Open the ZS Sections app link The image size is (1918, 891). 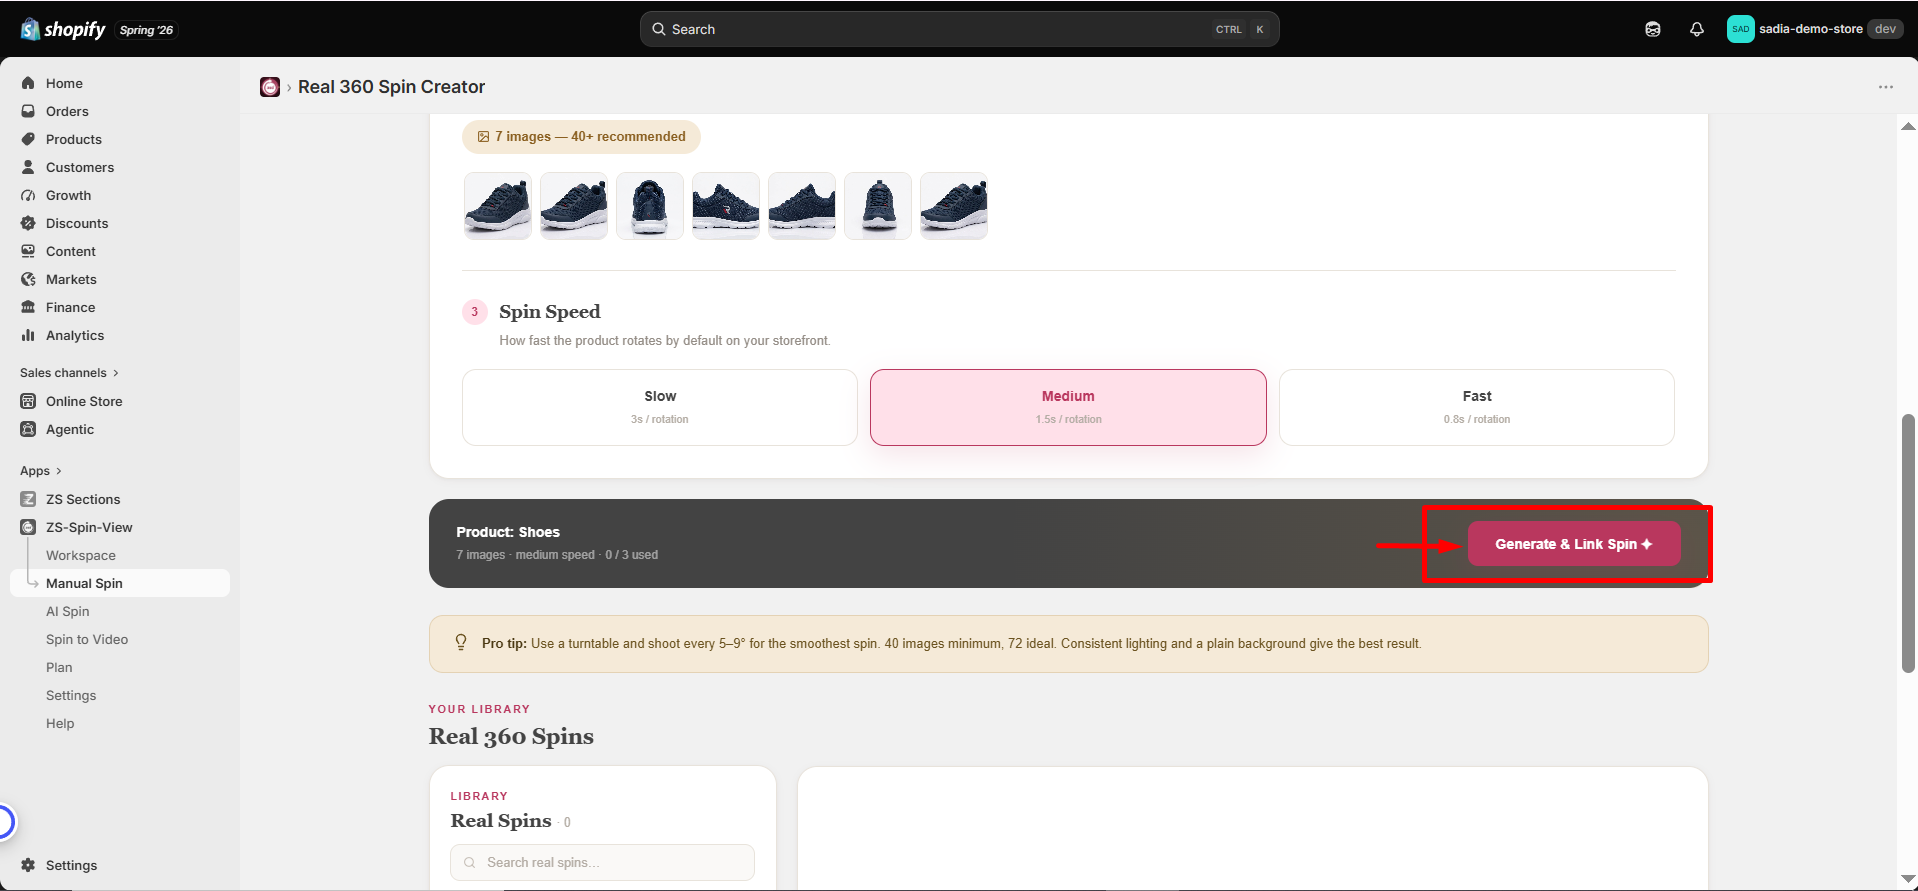tap(83, 499)
